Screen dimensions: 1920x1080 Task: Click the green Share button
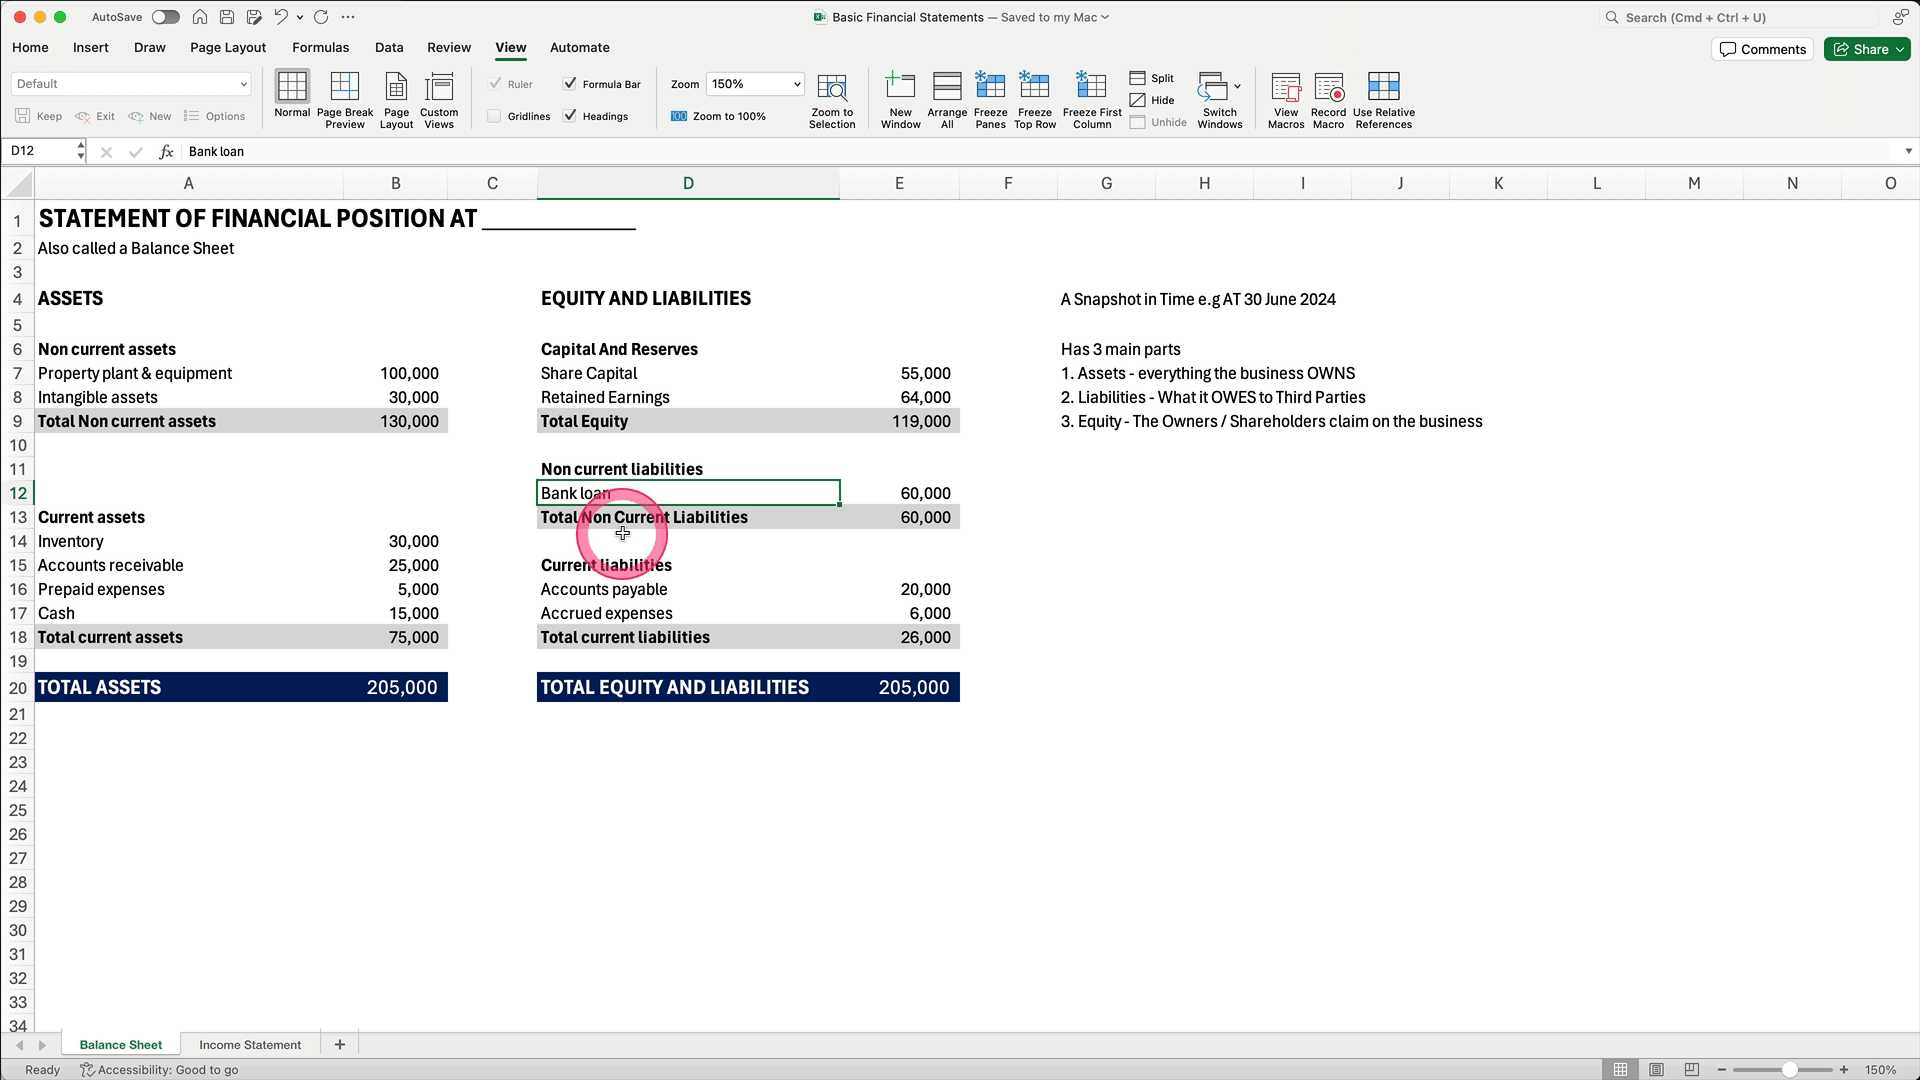point(1866,49)
